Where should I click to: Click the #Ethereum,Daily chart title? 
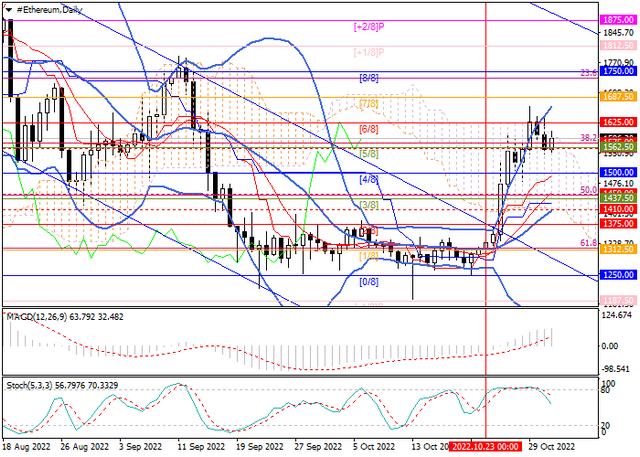(x=49, y=10)
